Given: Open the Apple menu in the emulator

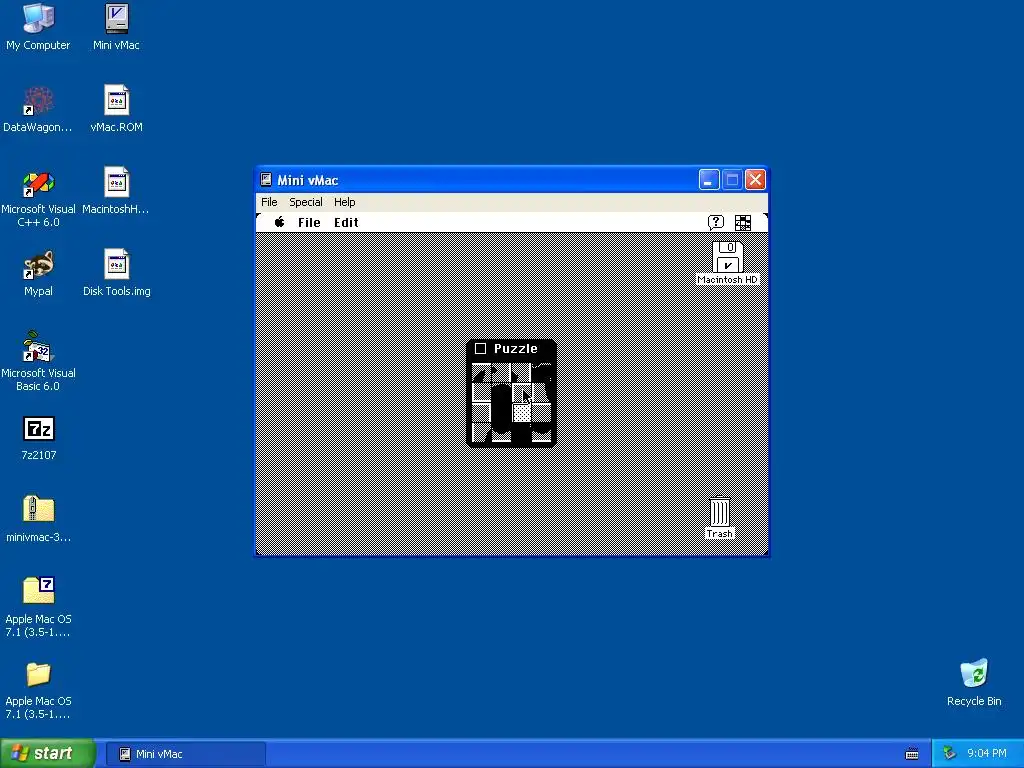Looking at the screenshot, I should point(280,222).
